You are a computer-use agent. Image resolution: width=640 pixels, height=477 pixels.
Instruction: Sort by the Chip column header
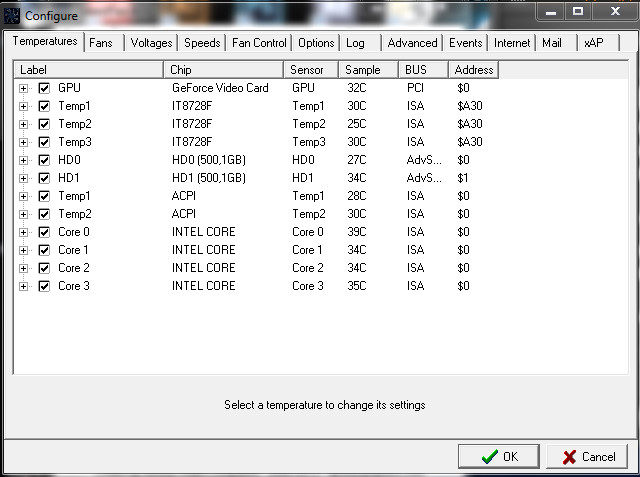(x=223, y=70)
